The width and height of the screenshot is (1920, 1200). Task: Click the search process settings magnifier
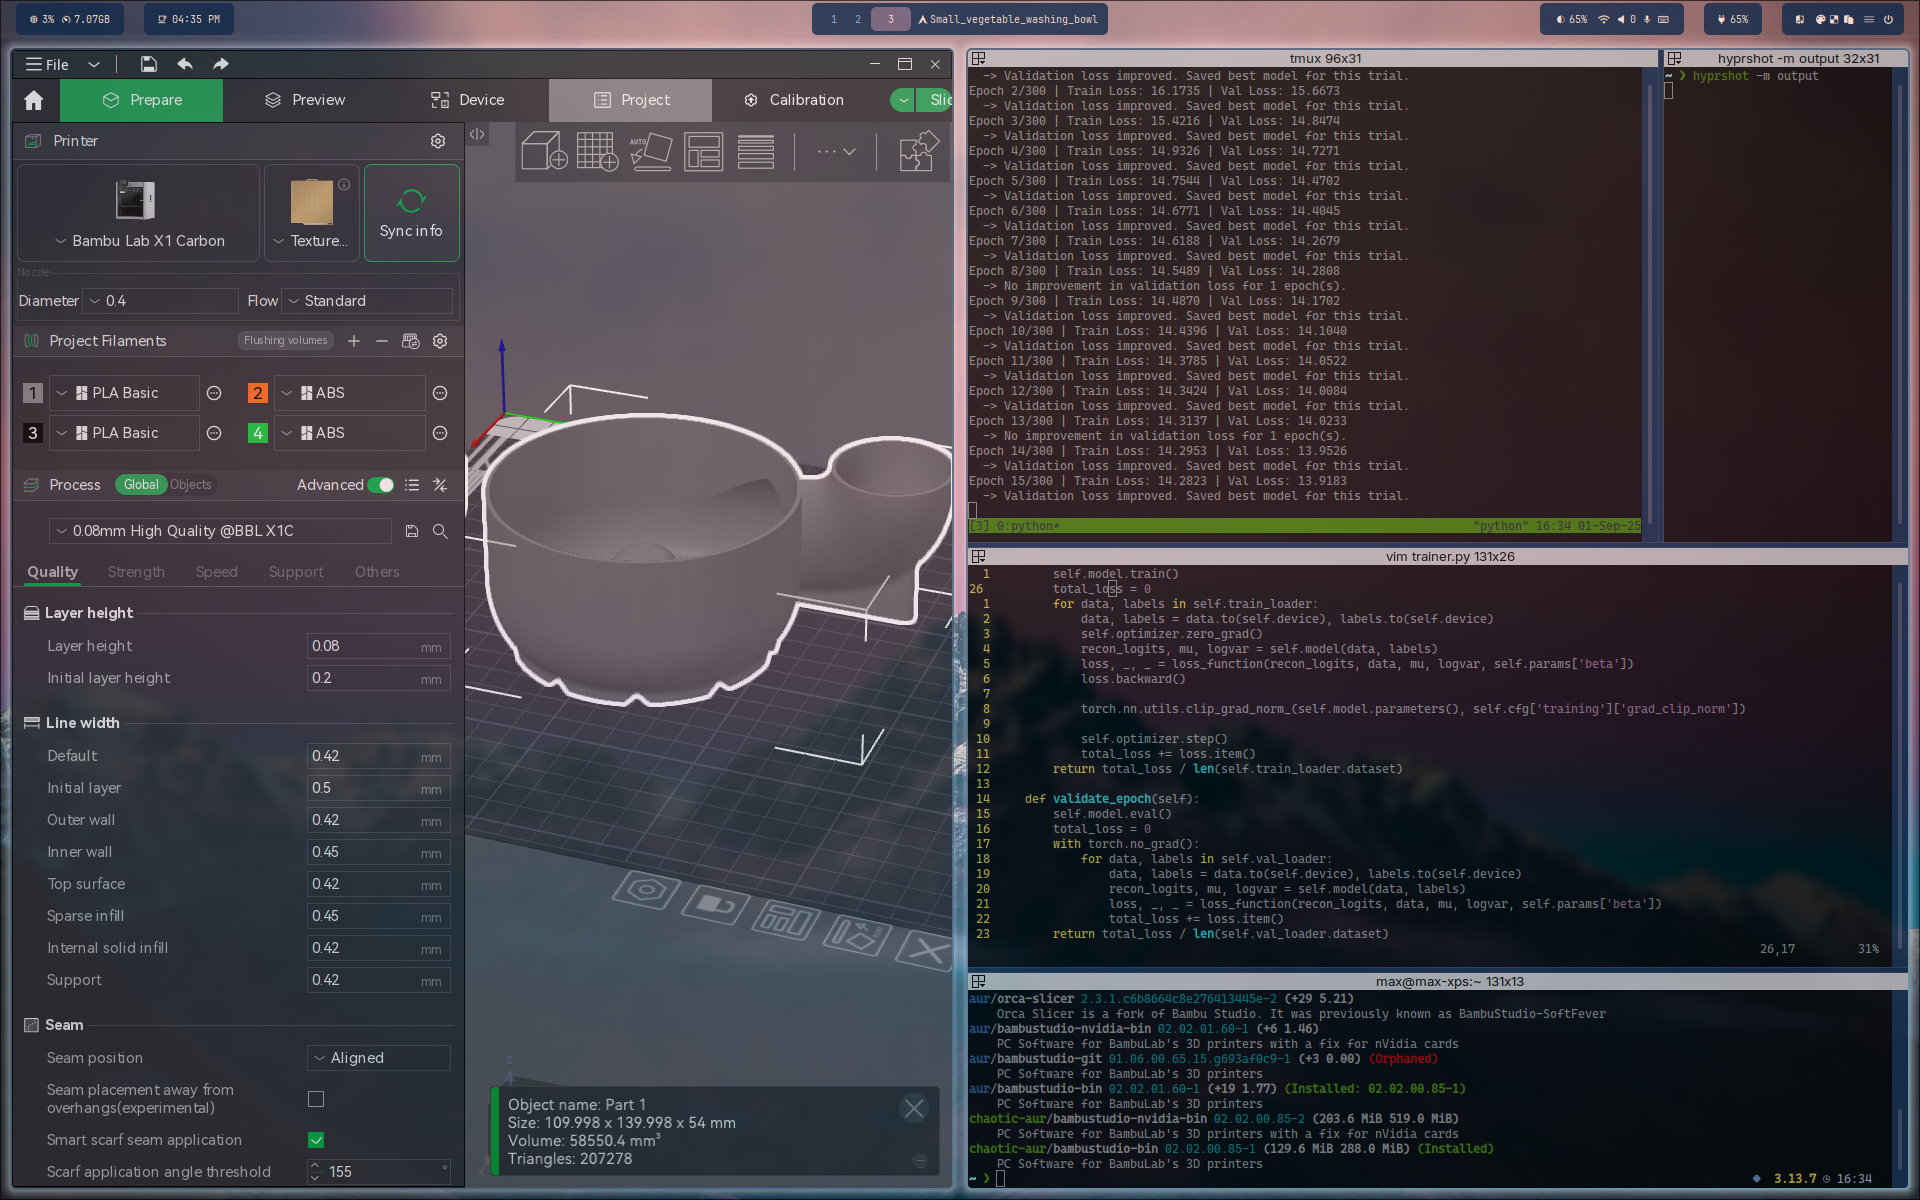click(x=440, y=531)
